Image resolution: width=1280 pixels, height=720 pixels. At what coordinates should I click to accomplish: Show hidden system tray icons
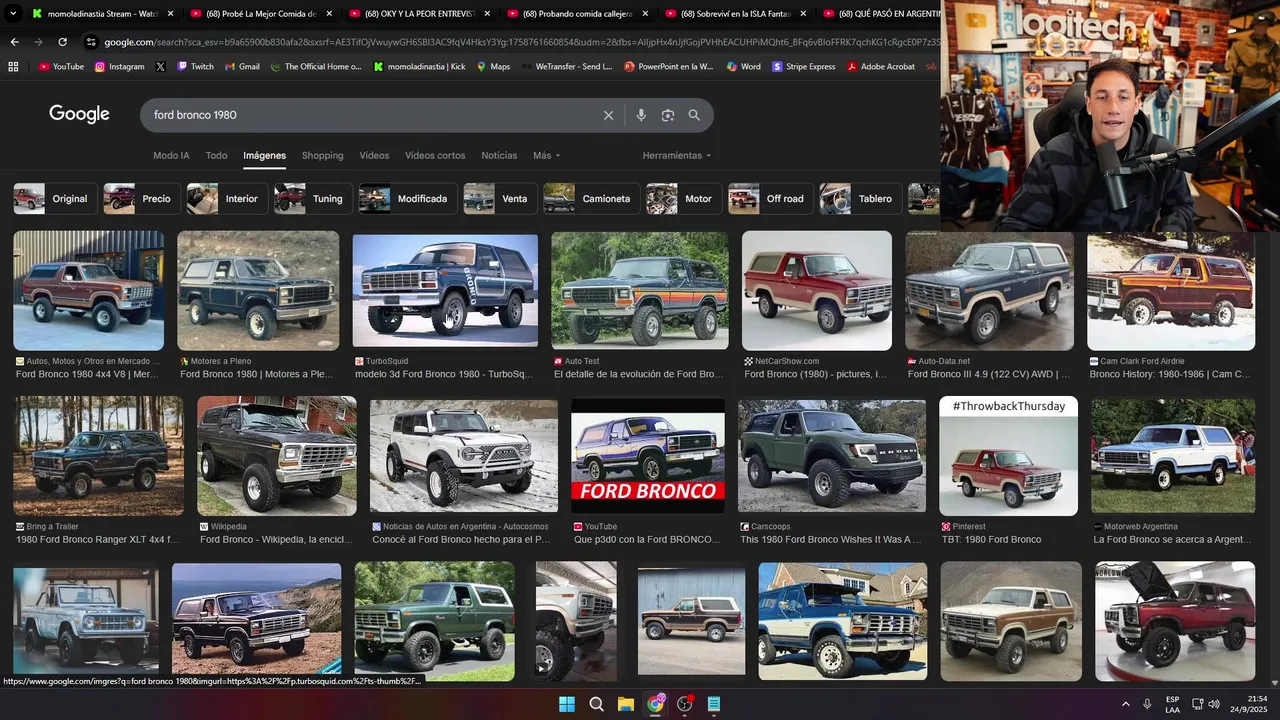tap(1125, 704)
